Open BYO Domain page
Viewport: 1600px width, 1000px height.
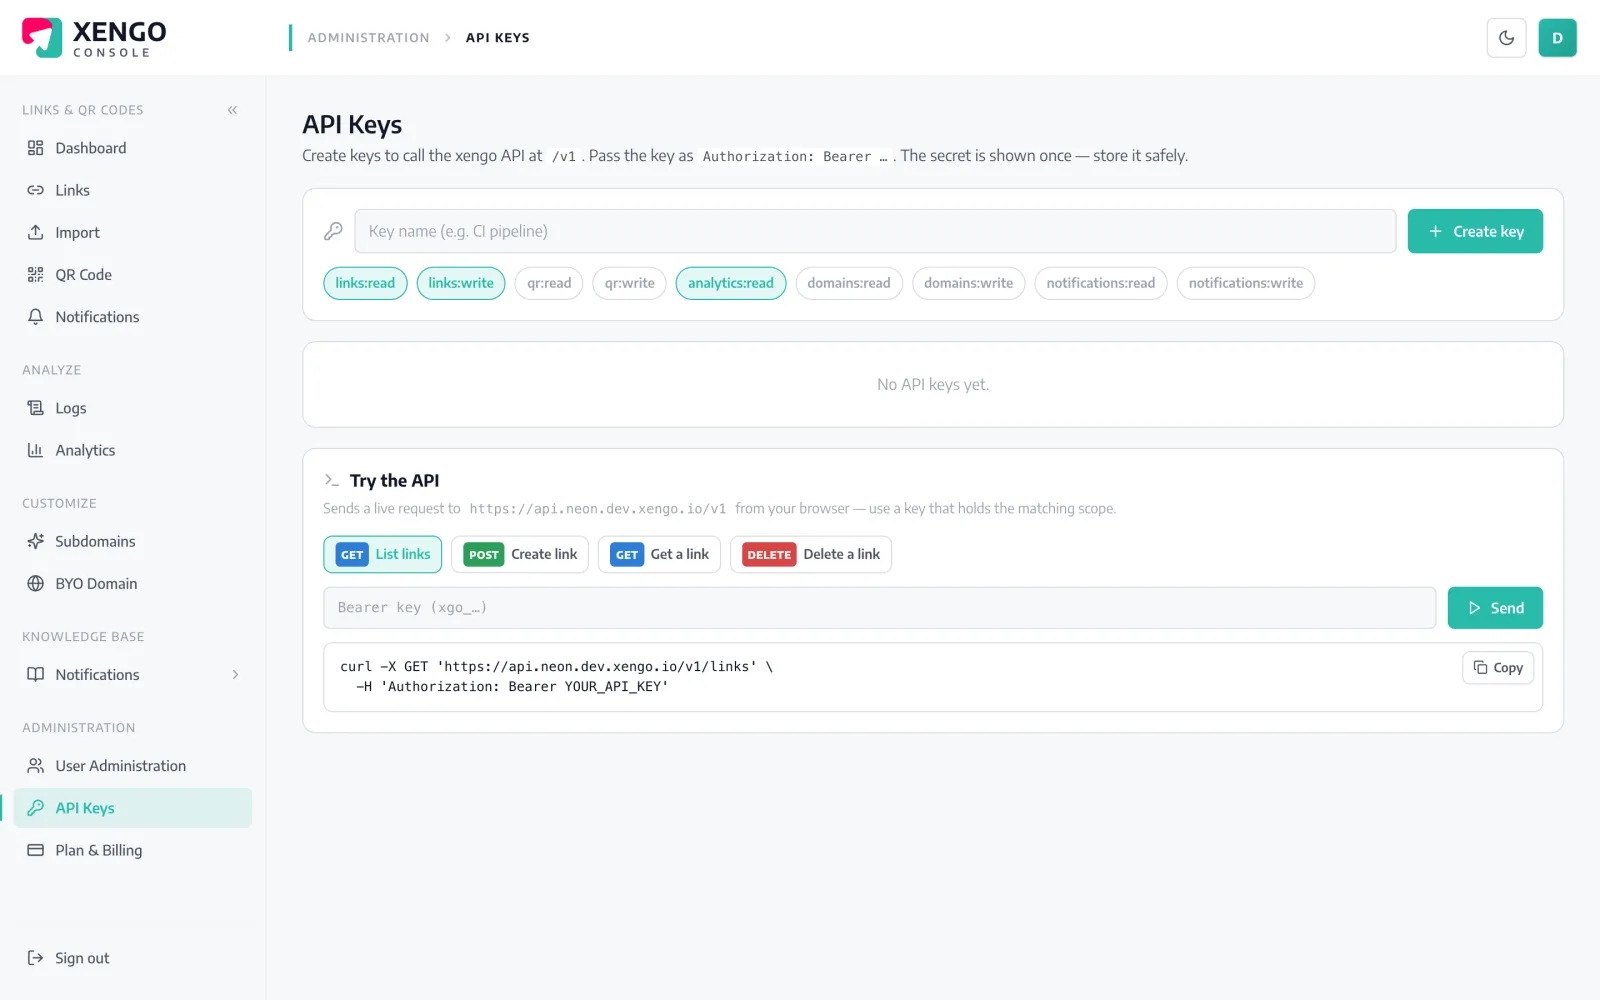[x=133, y=583]
